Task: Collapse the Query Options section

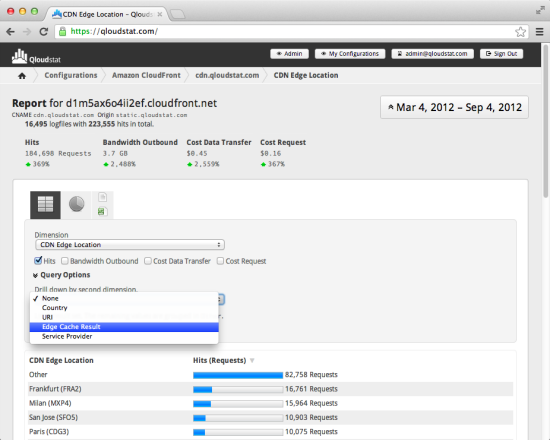Action: (62, 275)
